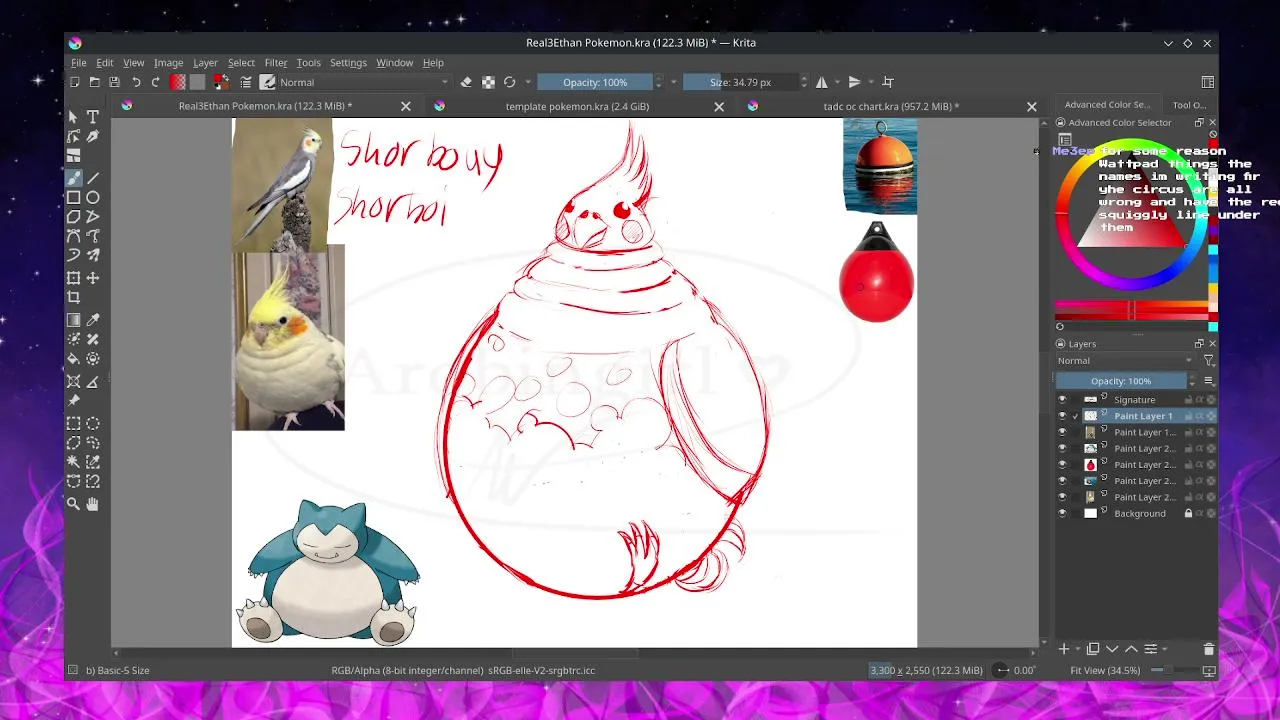Click the Undo arrow in toolbar
The image size is (1280, 720).
(x=136, y=82)
